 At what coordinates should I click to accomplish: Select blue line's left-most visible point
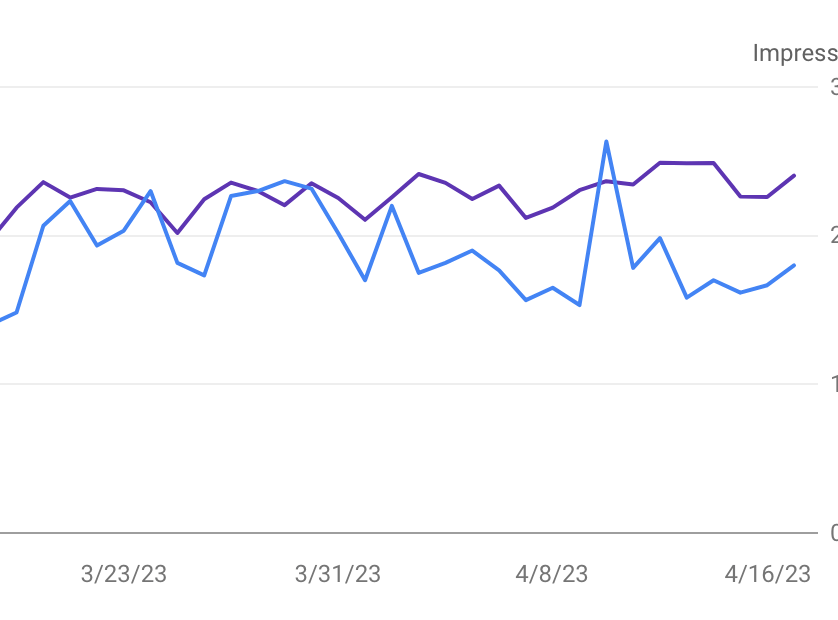tap(2, 320)
